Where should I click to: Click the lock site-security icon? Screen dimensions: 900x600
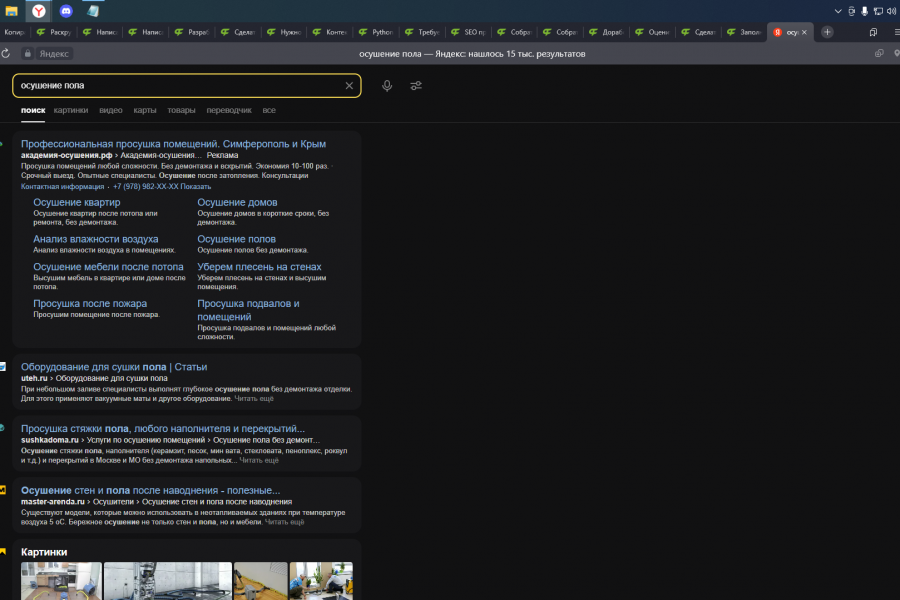28,53
